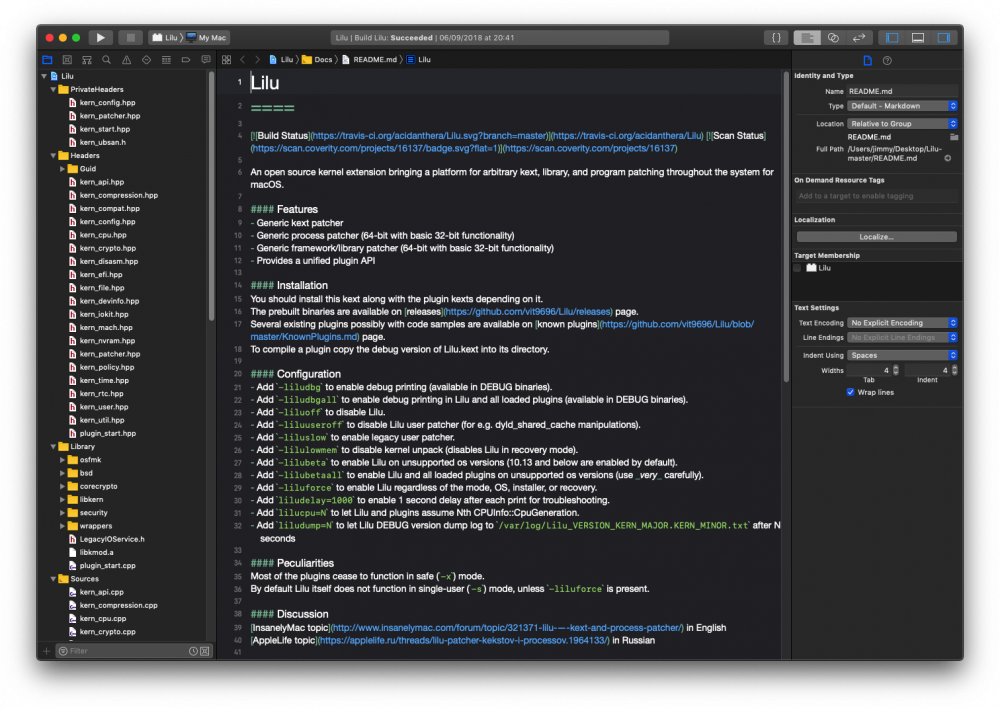Choose file location folder icon
This screenshot has width=1000, height=709.
(x=954, y=137)
